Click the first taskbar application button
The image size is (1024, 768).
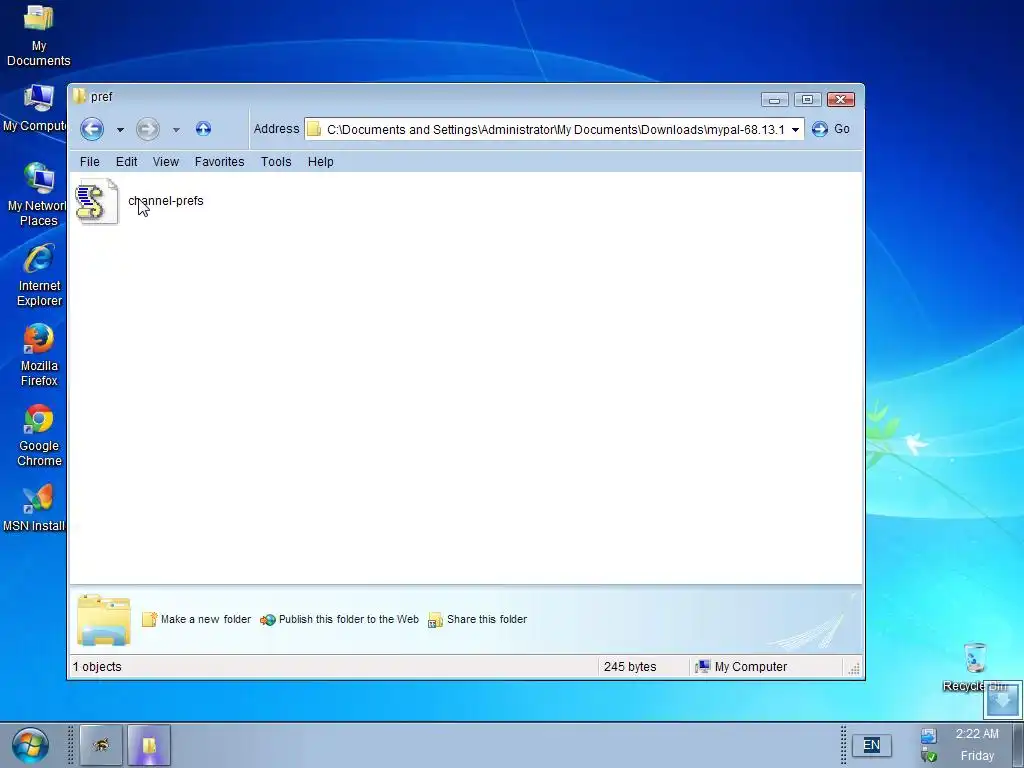click(x=101, y=744)
